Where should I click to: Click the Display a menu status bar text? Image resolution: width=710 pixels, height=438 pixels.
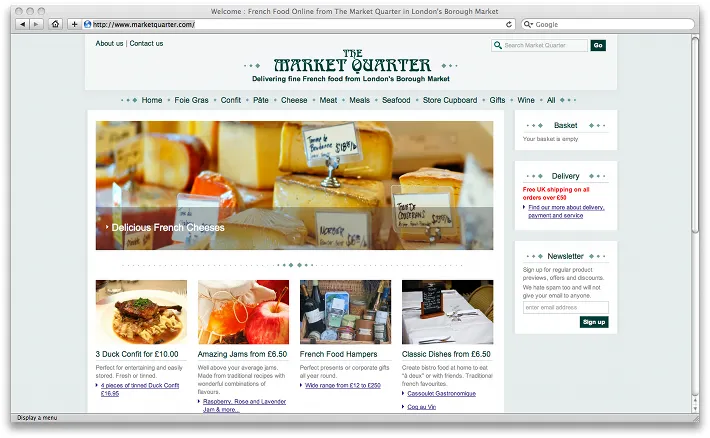coord(37,418)
